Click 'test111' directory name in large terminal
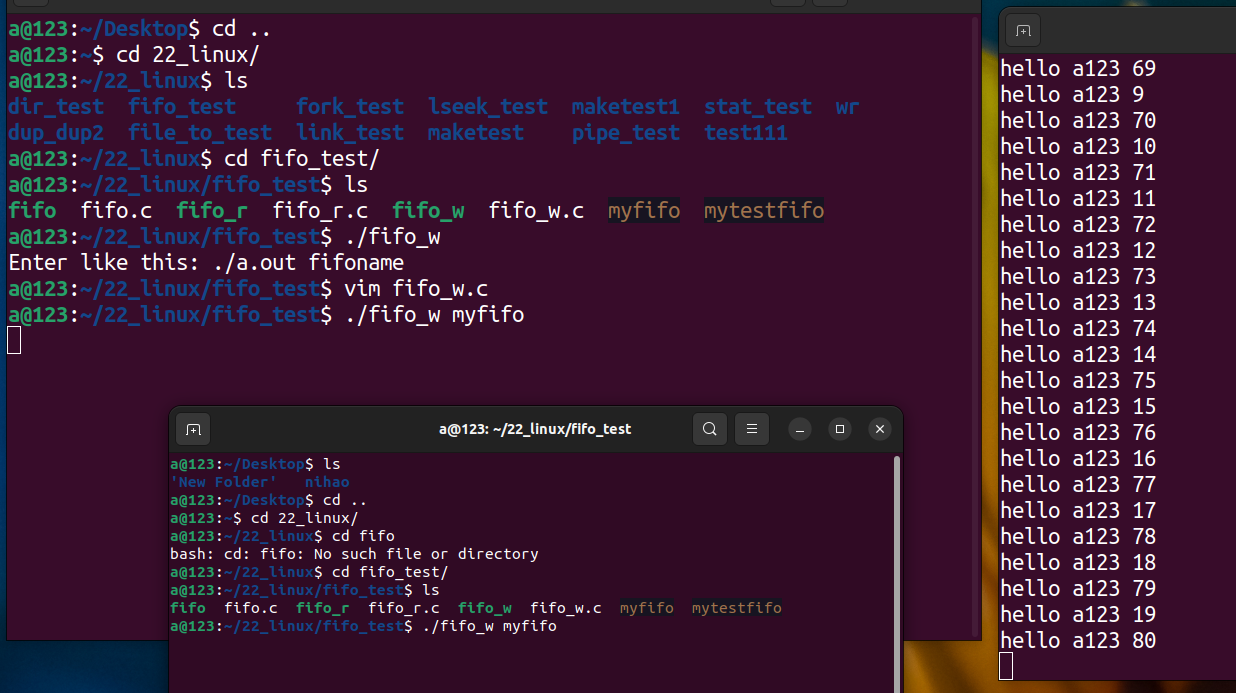This screenshot has width=1236, height=693. [746, 133]
